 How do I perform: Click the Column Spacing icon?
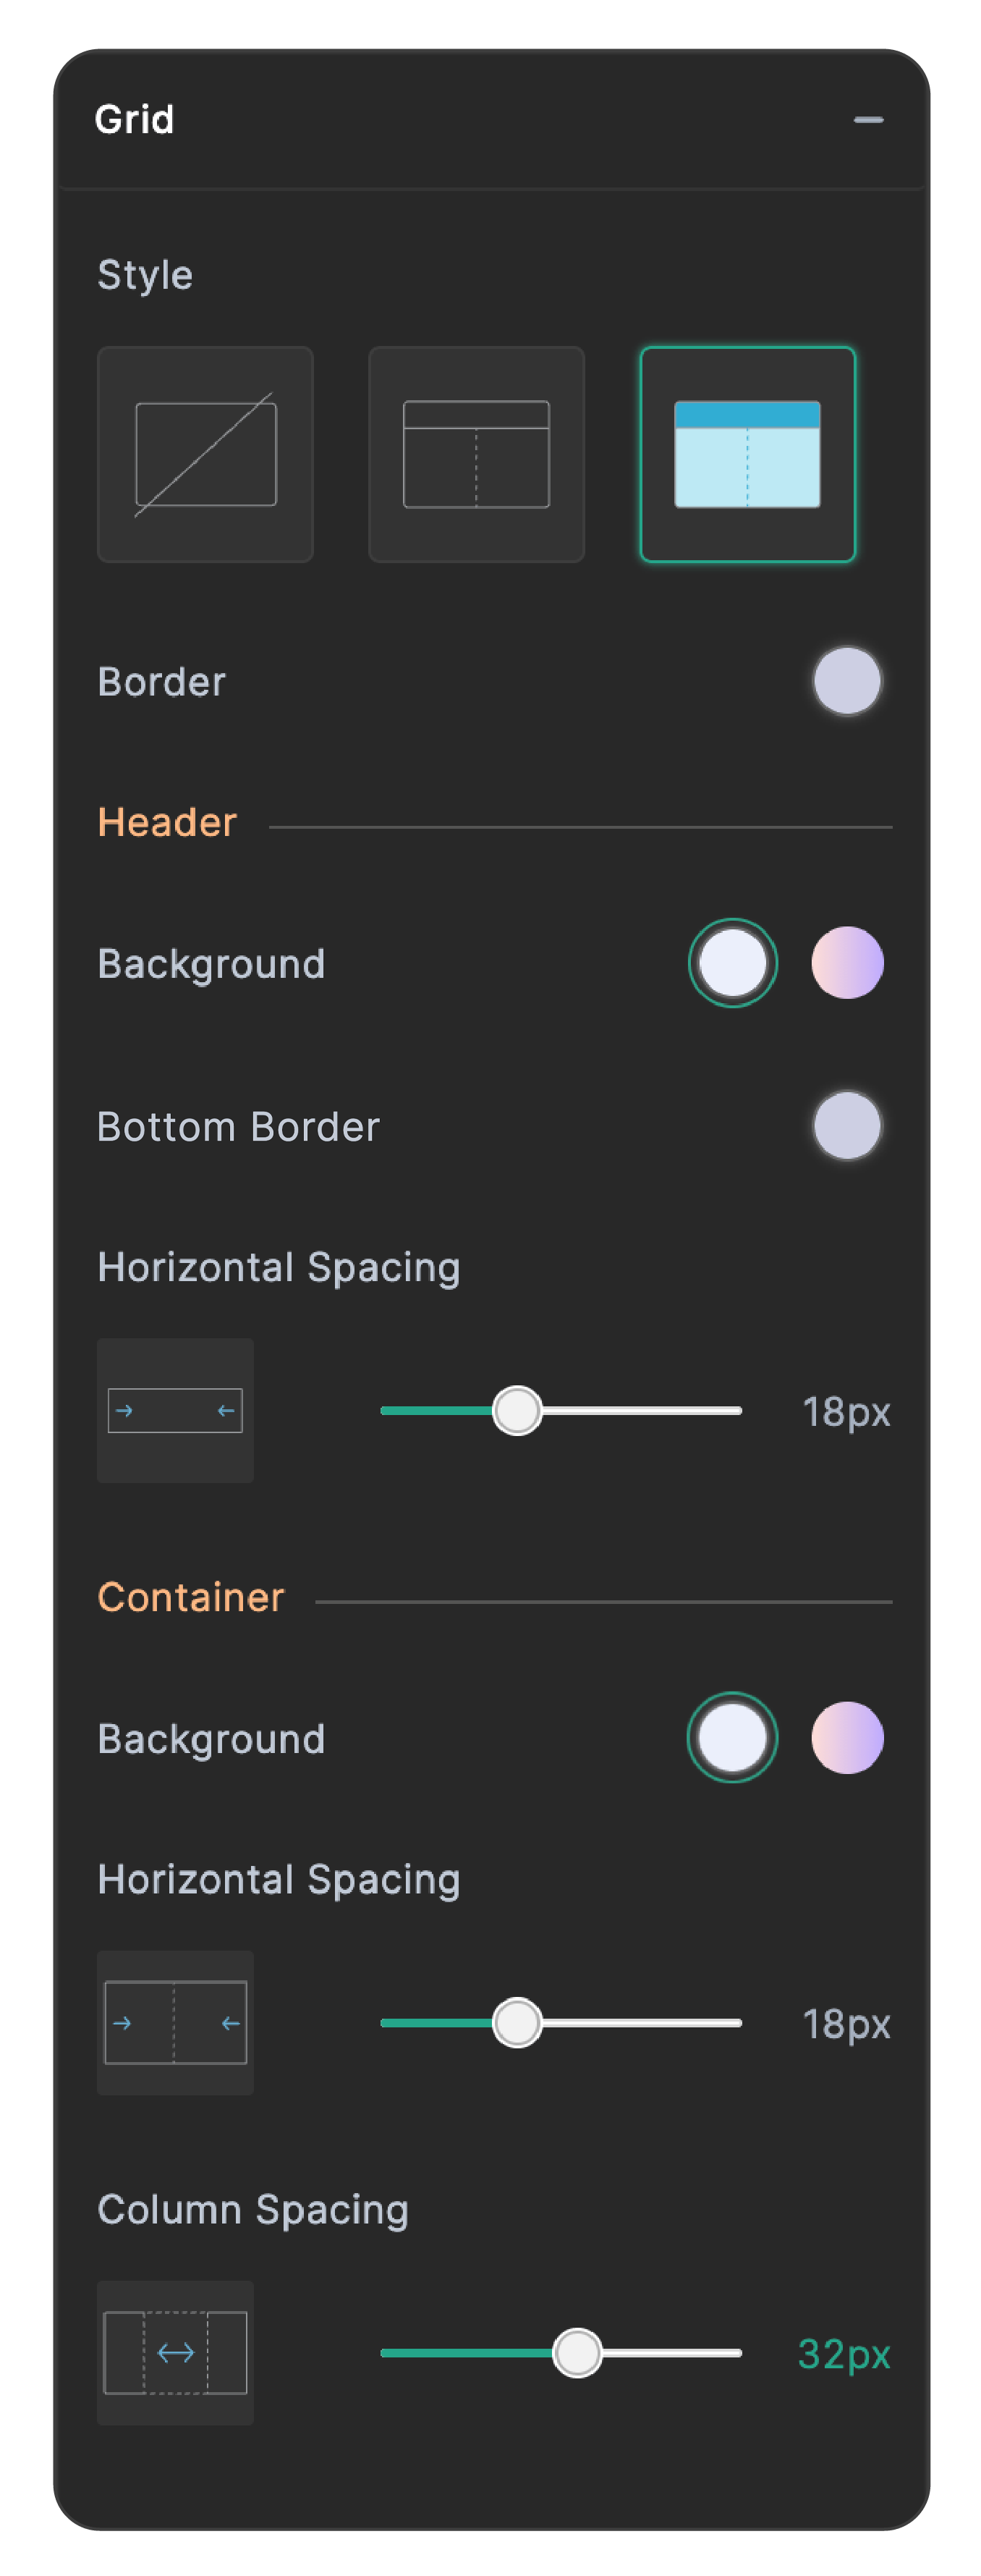[175, 2352]
